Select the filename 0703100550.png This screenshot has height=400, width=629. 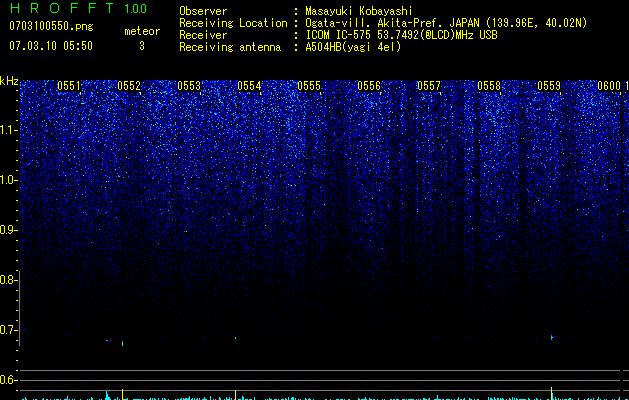click(x=51, y=26)
